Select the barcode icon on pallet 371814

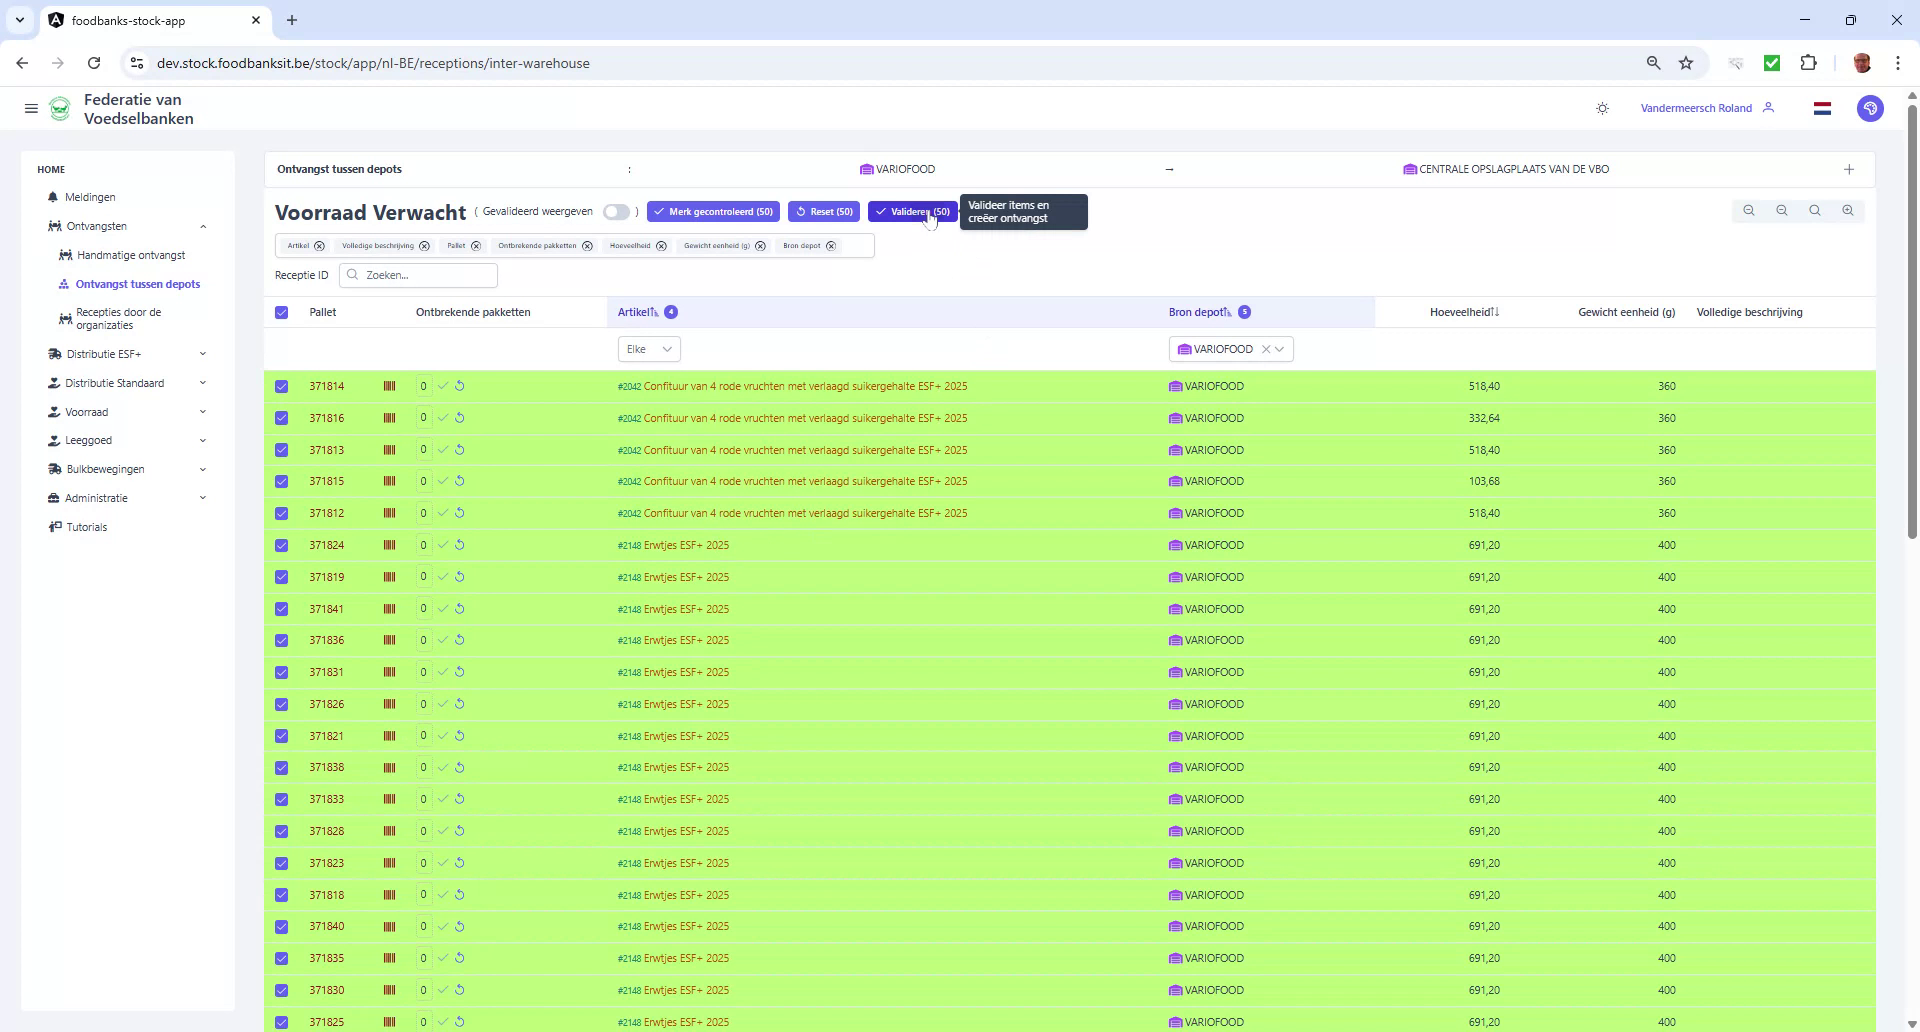tap(389, 386)
